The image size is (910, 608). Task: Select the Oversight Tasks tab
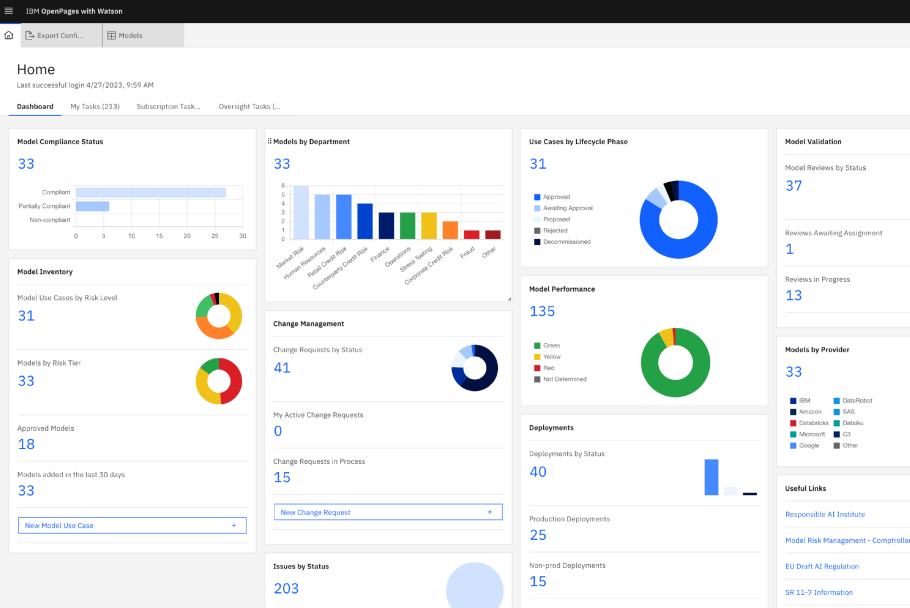click(x=249, y=106)
